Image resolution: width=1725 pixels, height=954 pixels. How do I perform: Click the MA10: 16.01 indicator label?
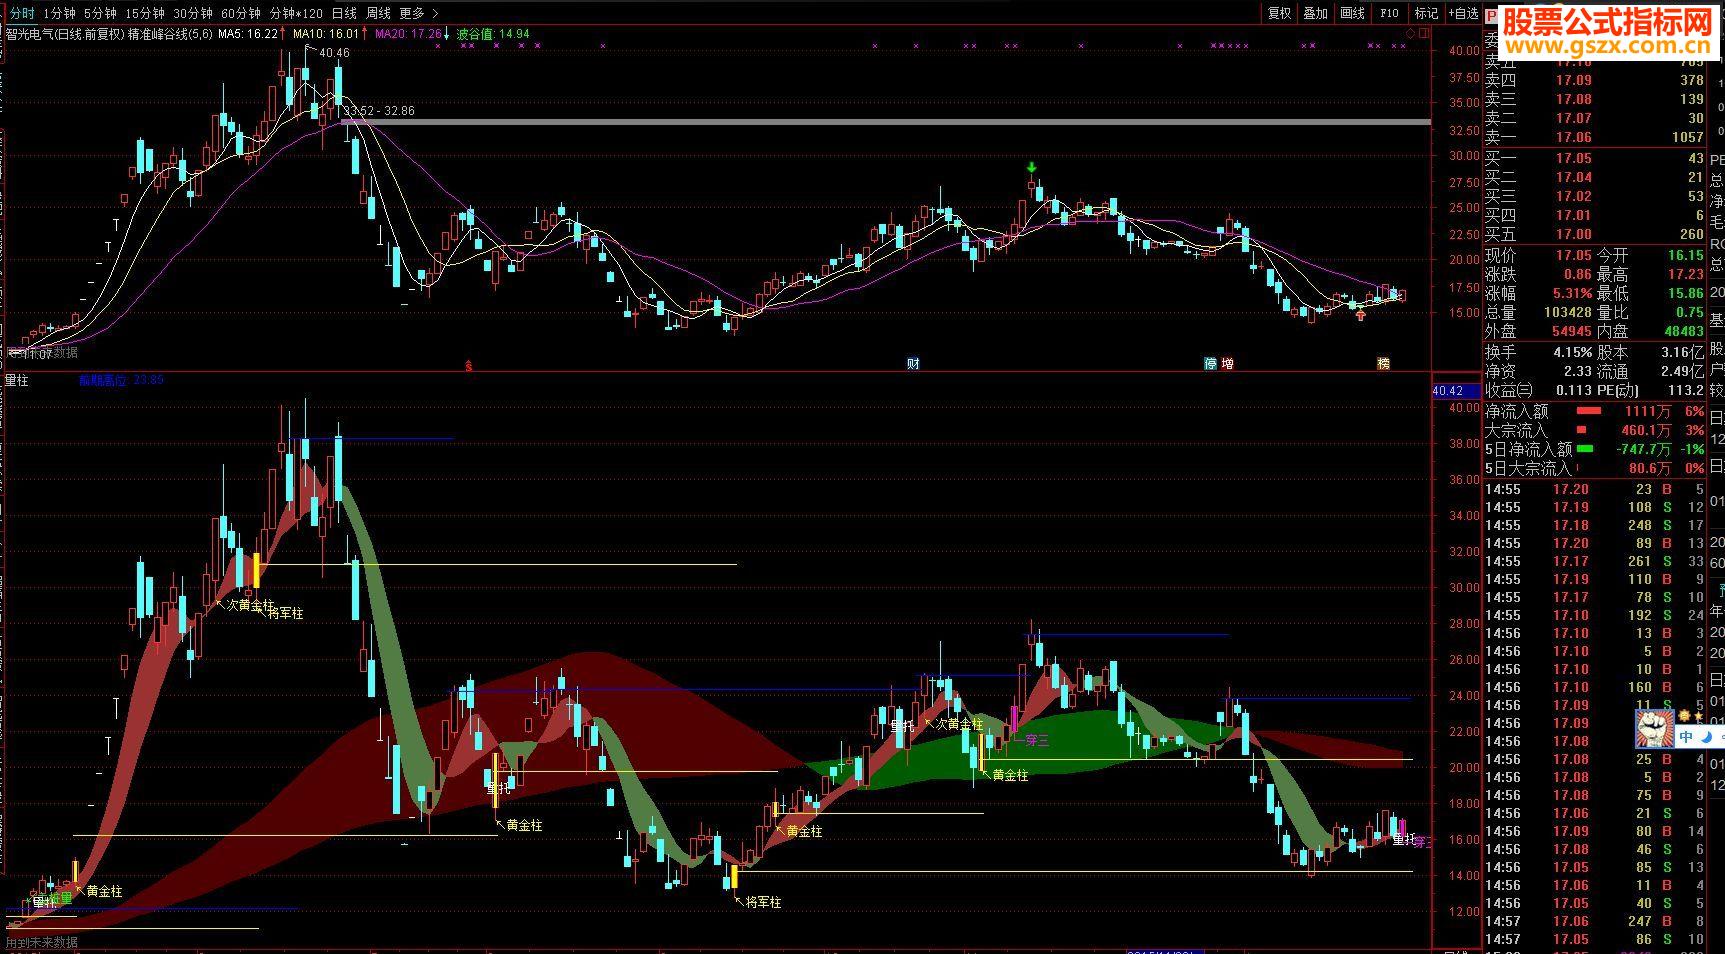click(326, 34)
